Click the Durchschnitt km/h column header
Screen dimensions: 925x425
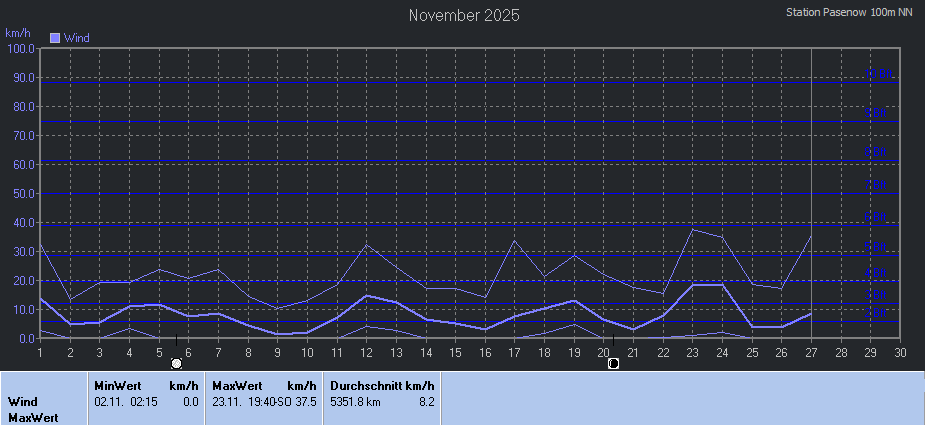click(382, 385)
